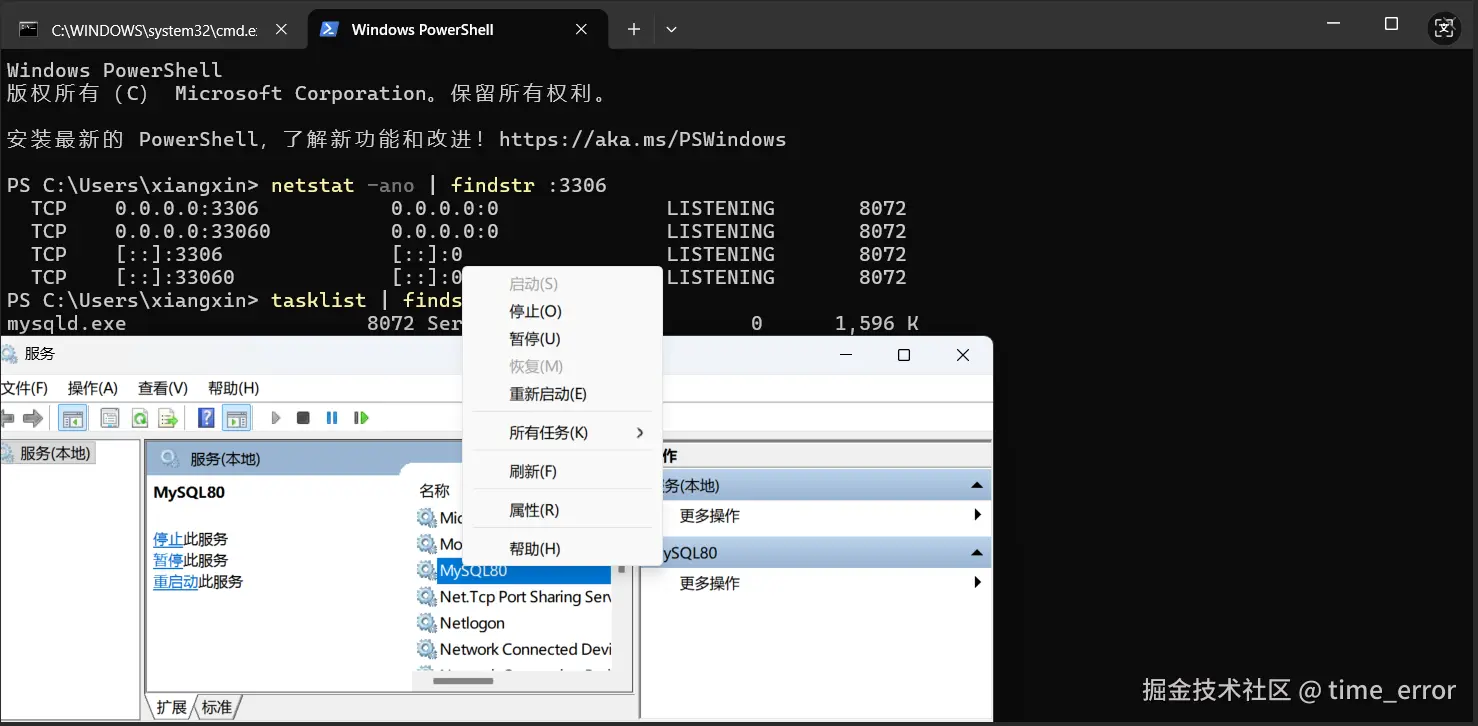
Task: Click the Stop Service square toolbar icon
Action: [303, 418]
